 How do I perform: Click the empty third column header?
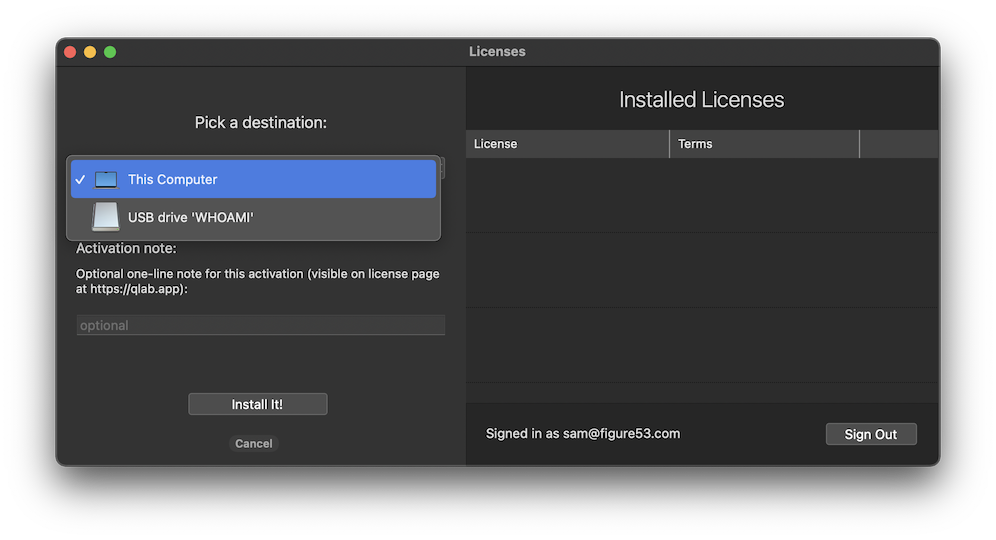point(898,144)
